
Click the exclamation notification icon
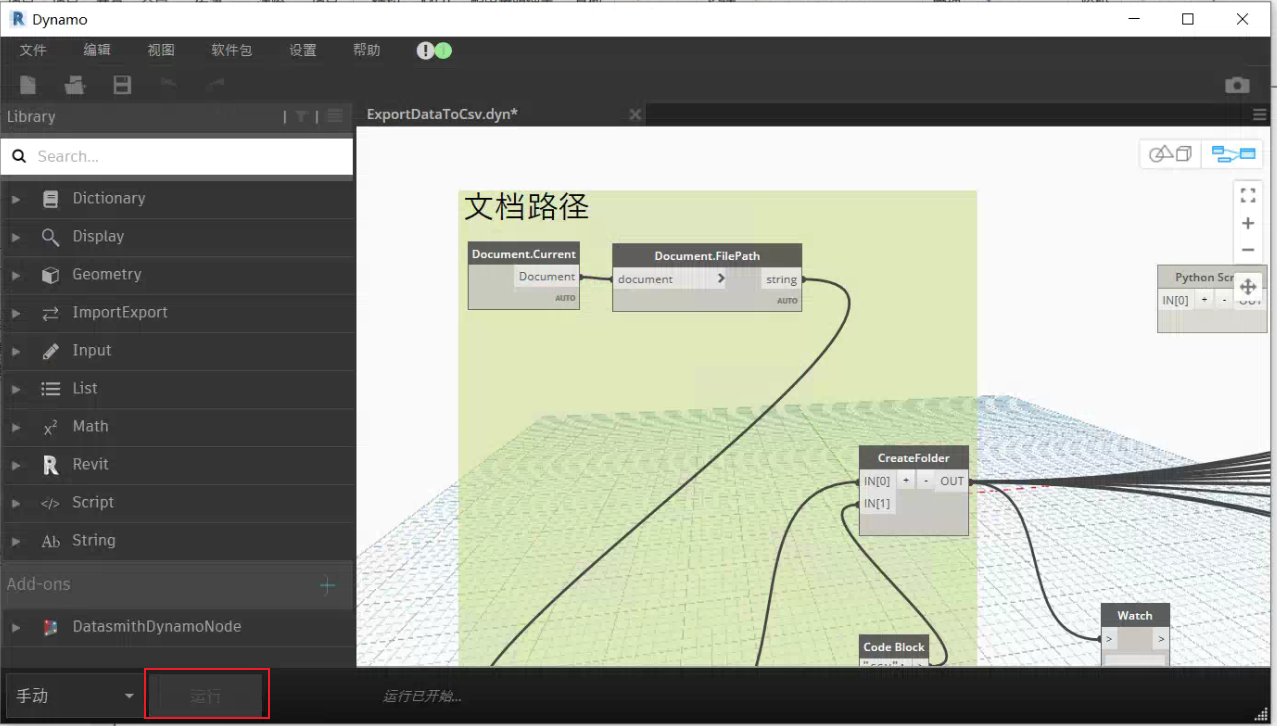pyautogui.click(x=425, y=50)
